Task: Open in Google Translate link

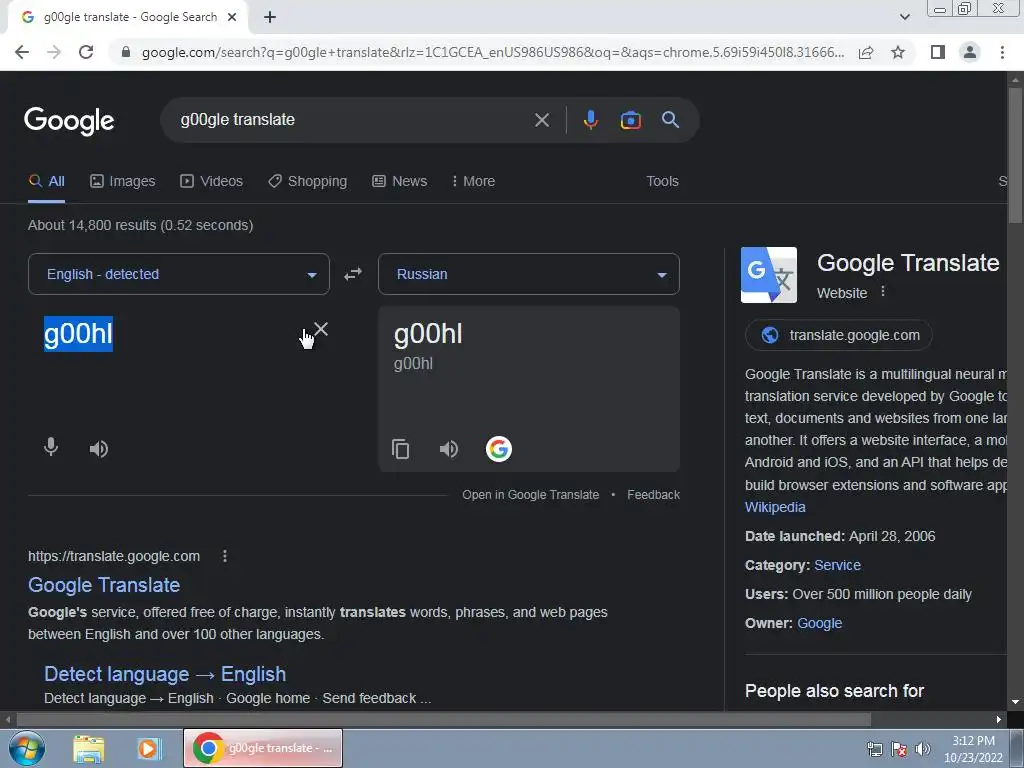Action: click(530, 495)
